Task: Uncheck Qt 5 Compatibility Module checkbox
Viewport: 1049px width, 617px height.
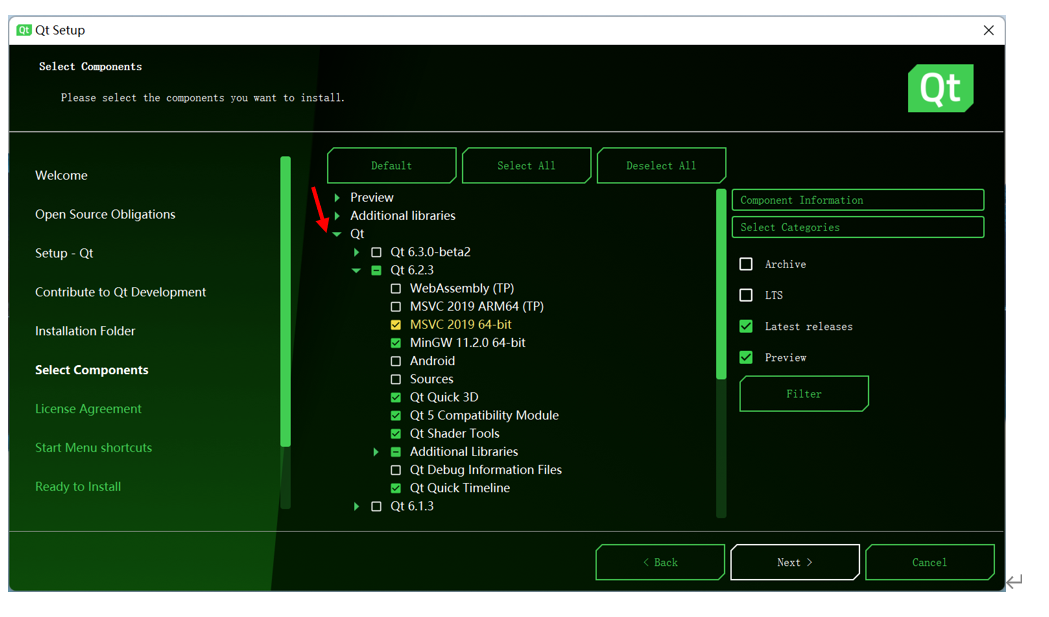Action: tap(395, 416)
